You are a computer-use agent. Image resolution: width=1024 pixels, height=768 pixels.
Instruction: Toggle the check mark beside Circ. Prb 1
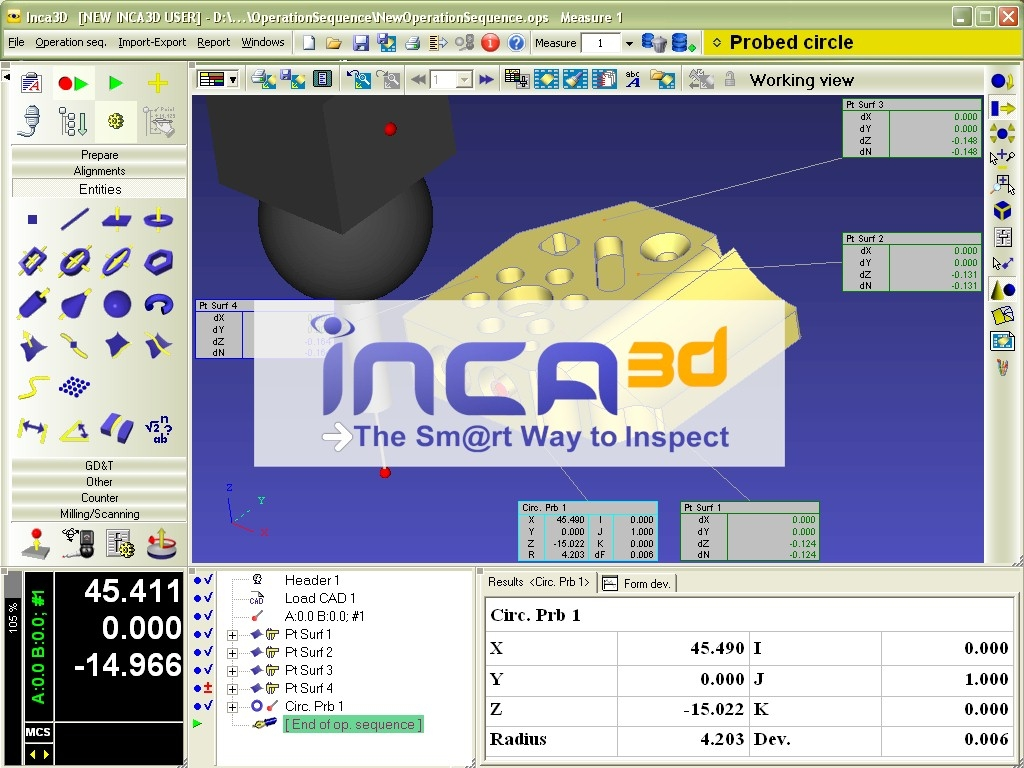208,706
